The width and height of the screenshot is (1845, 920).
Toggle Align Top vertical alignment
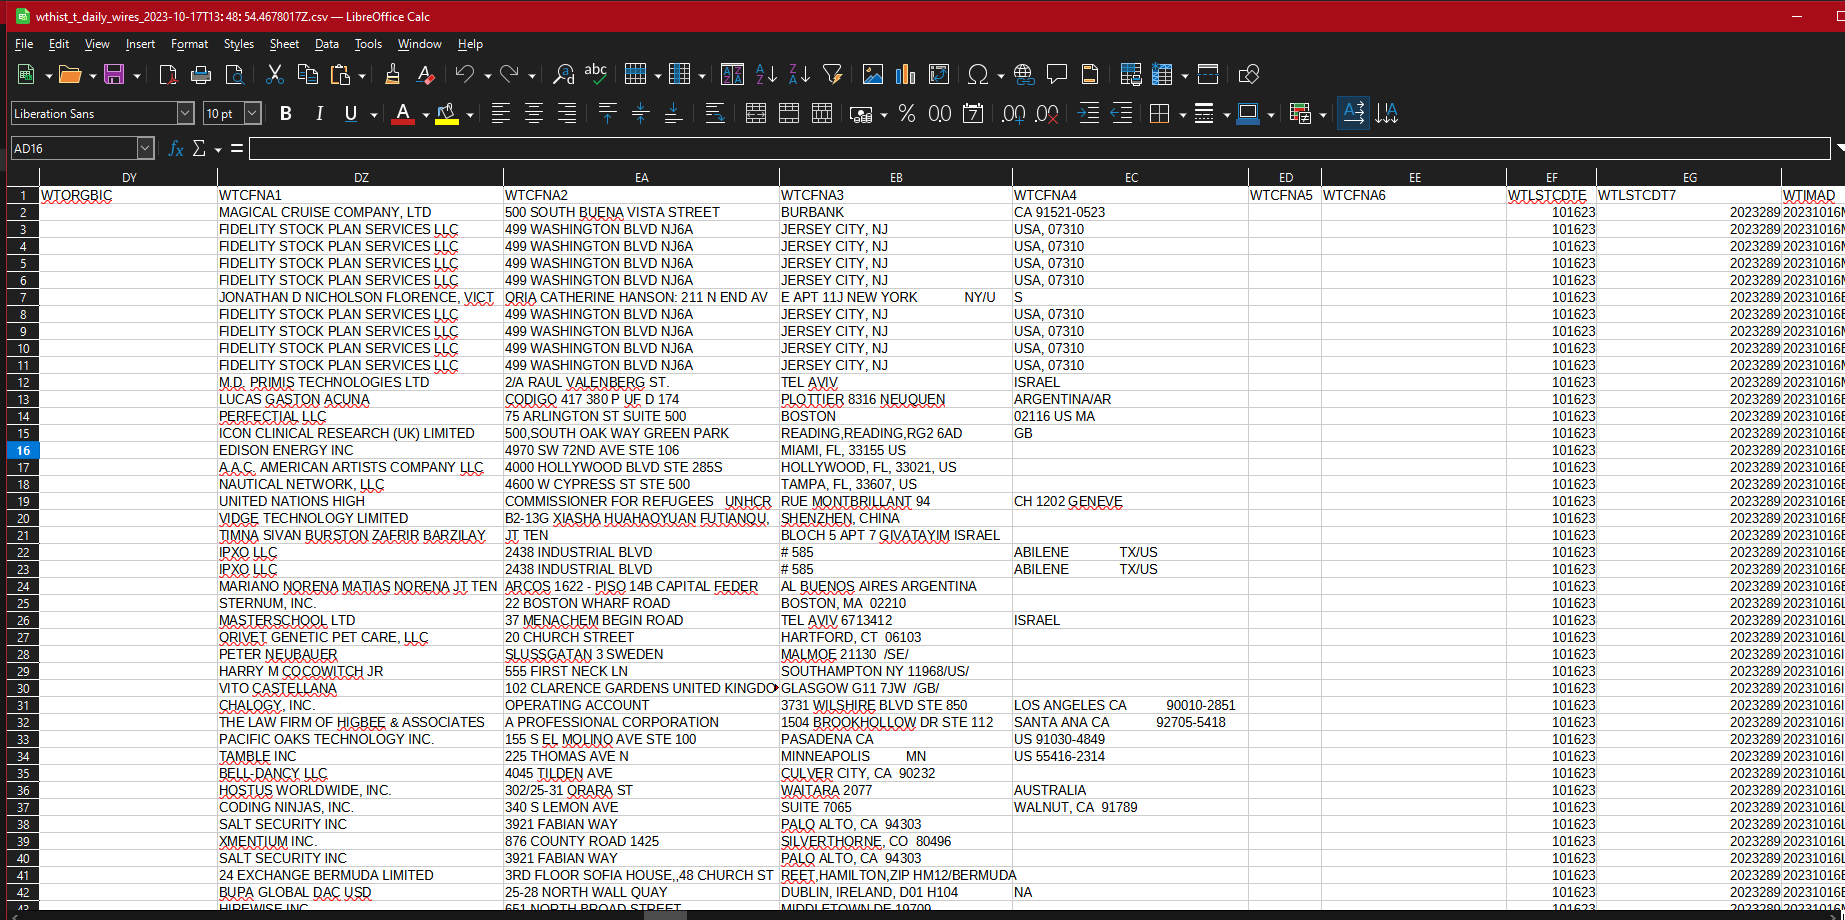[608, 113]
